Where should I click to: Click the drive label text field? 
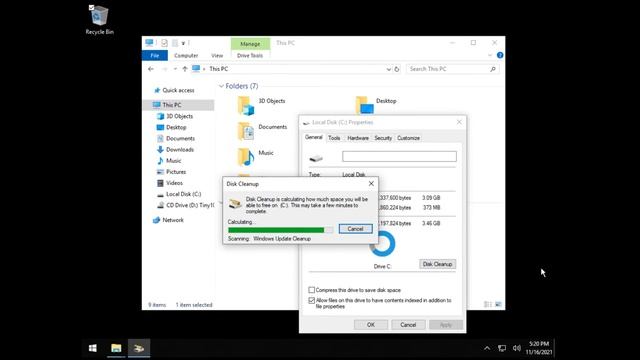tap(399, 156)
